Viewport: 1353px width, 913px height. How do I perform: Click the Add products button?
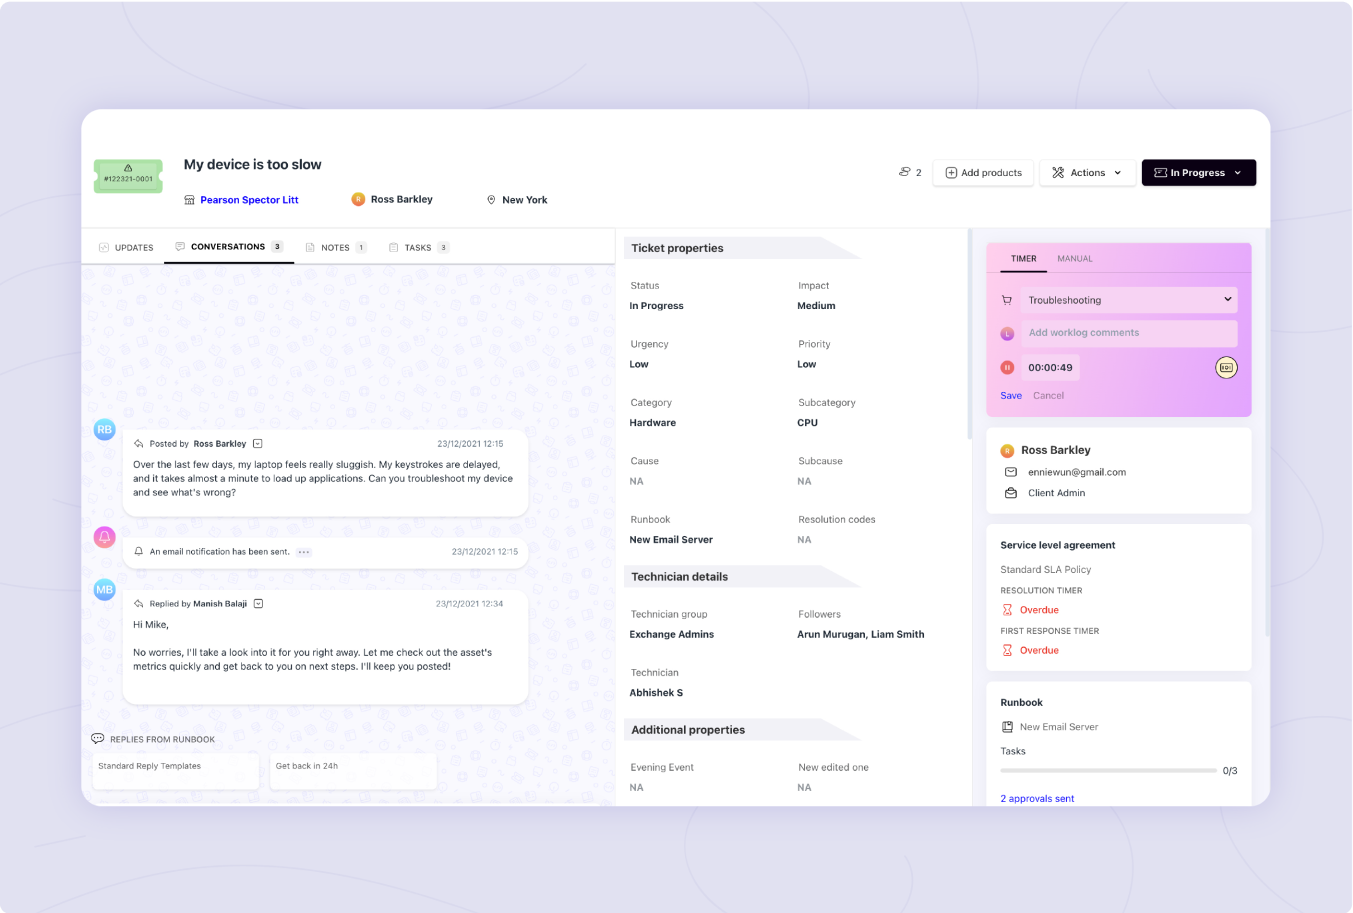[983, 172]
